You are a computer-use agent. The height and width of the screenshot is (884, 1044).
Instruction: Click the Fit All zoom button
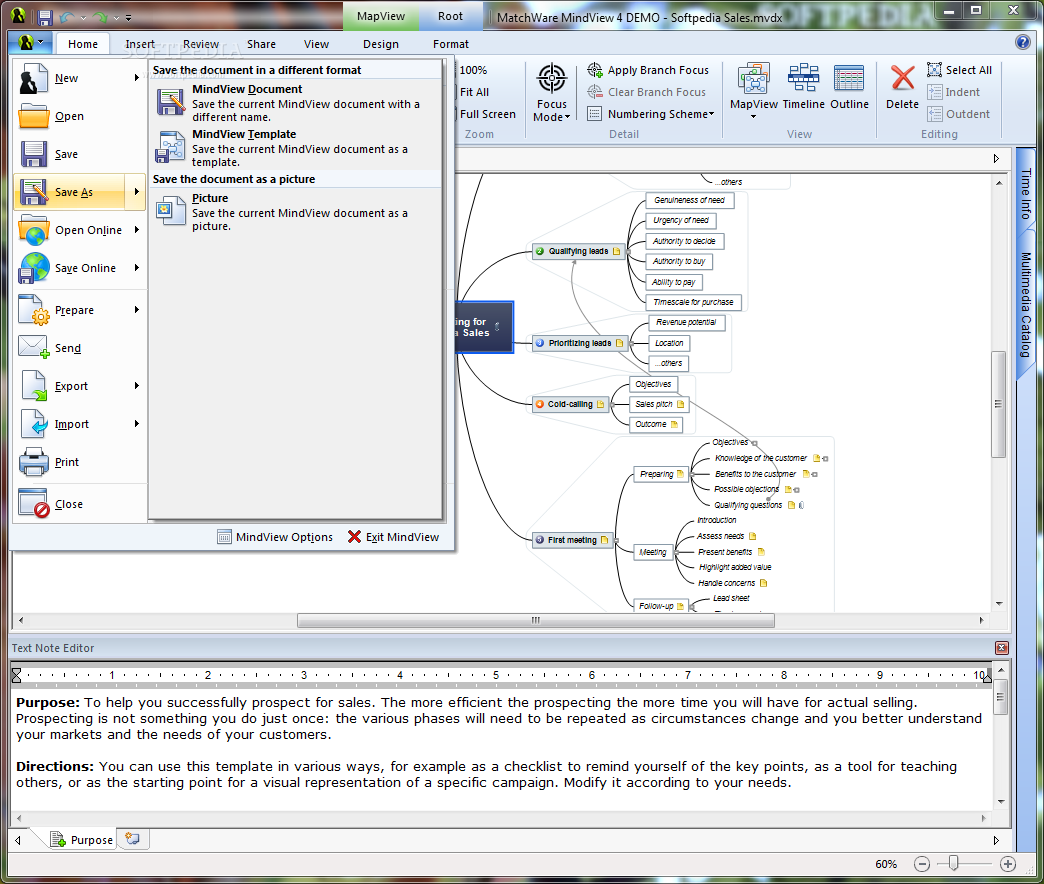tap(474, 92)
